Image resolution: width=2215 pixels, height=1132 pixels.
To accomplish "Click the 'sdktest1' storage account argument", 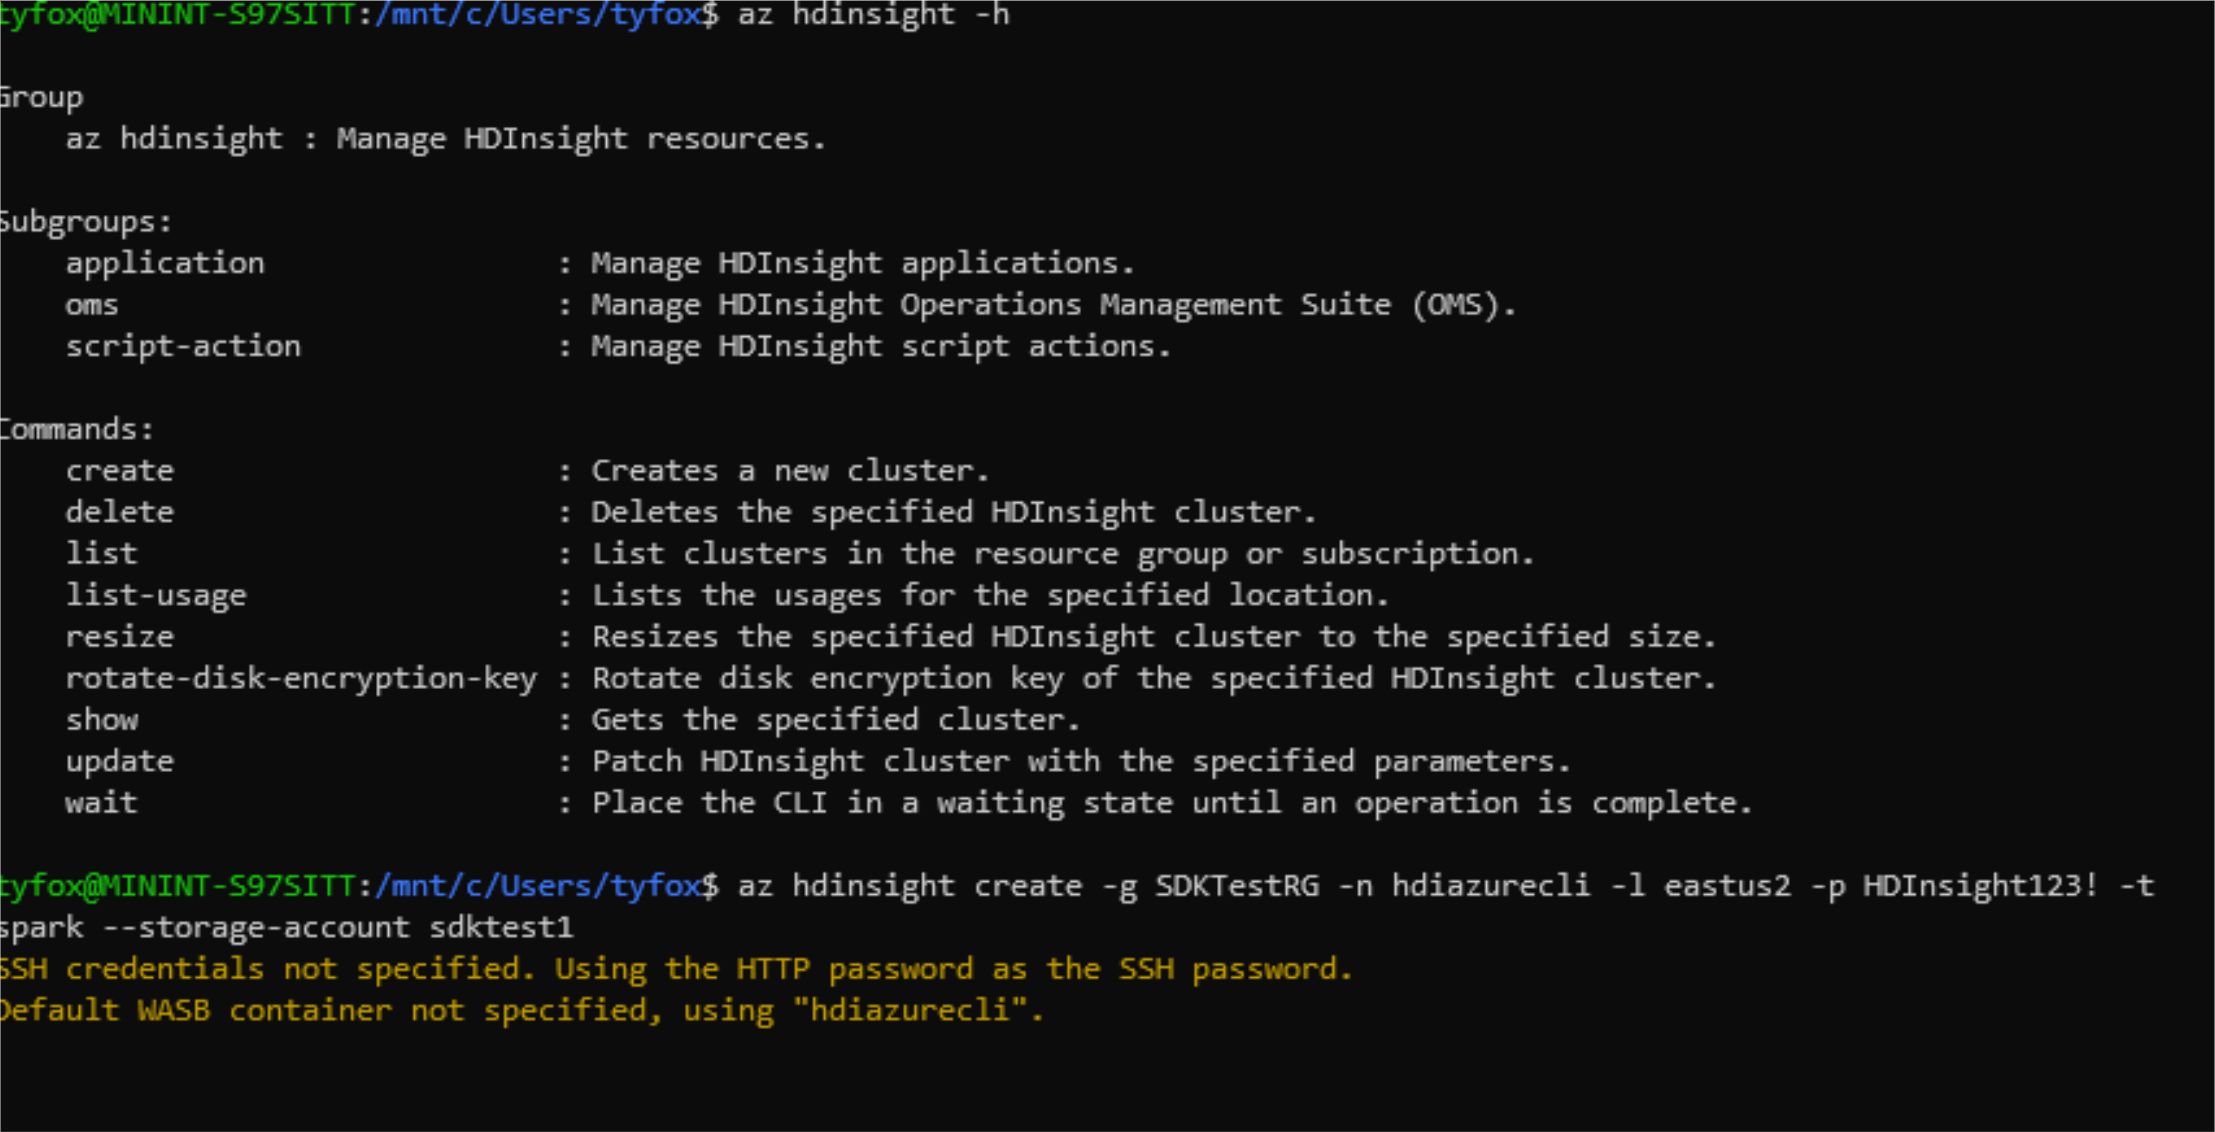I will [501, 928].
